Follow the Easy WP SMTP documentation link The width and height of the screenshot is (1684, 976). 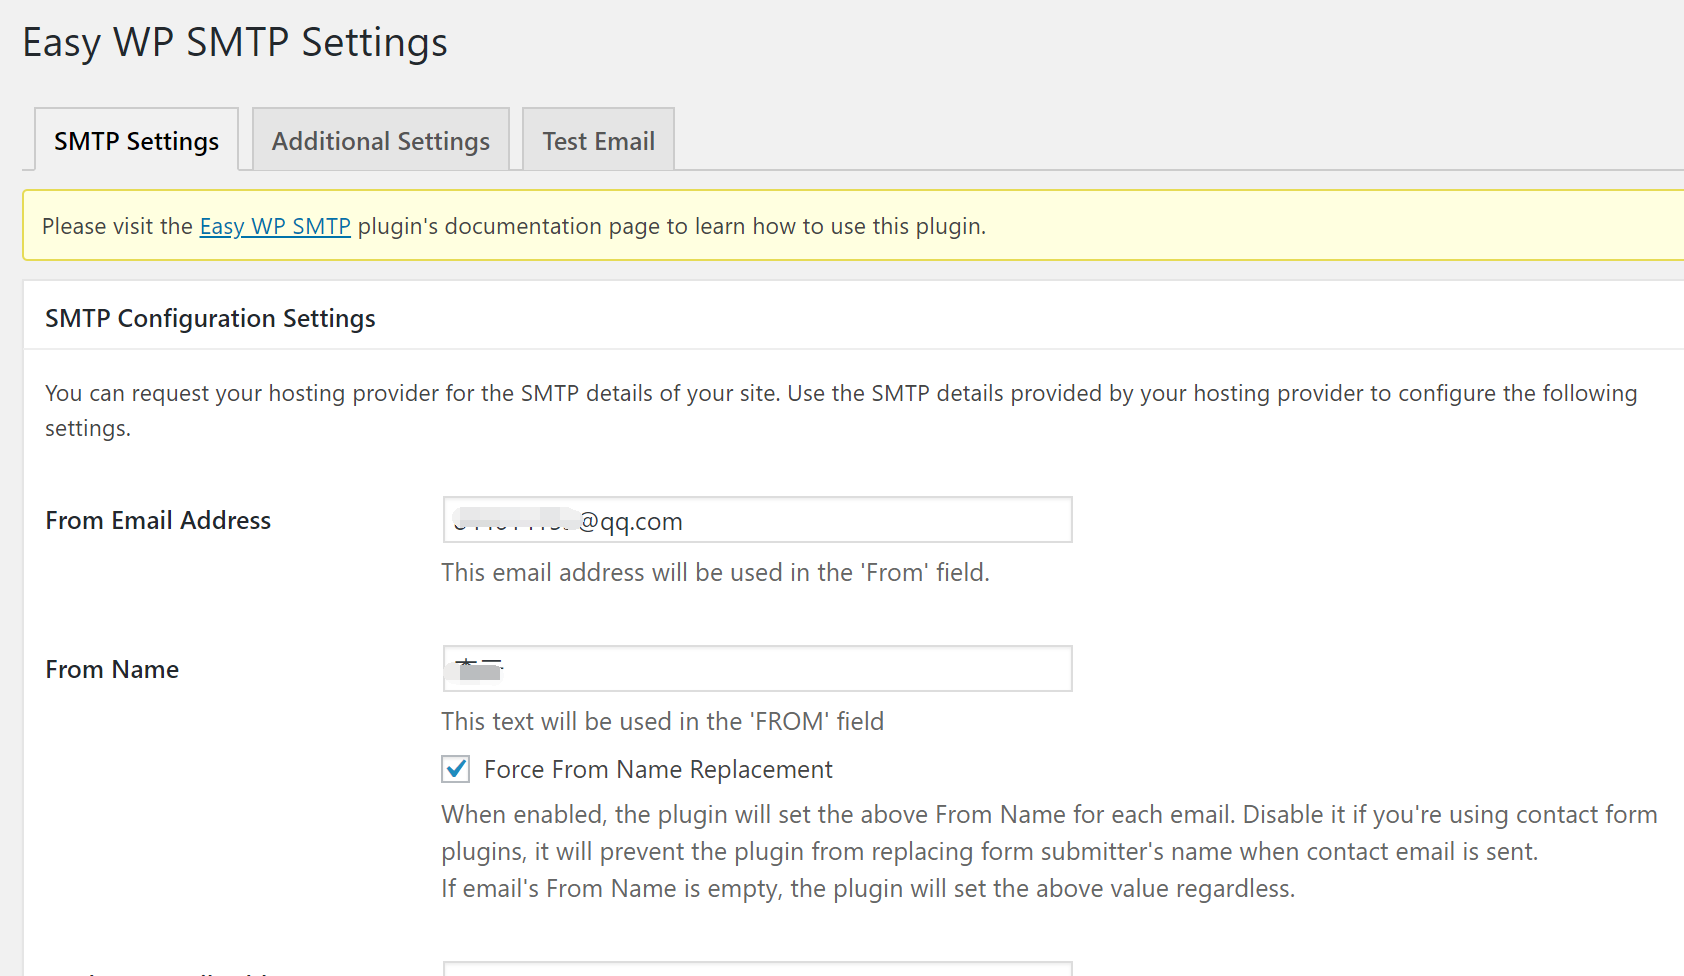coord(275,226)
